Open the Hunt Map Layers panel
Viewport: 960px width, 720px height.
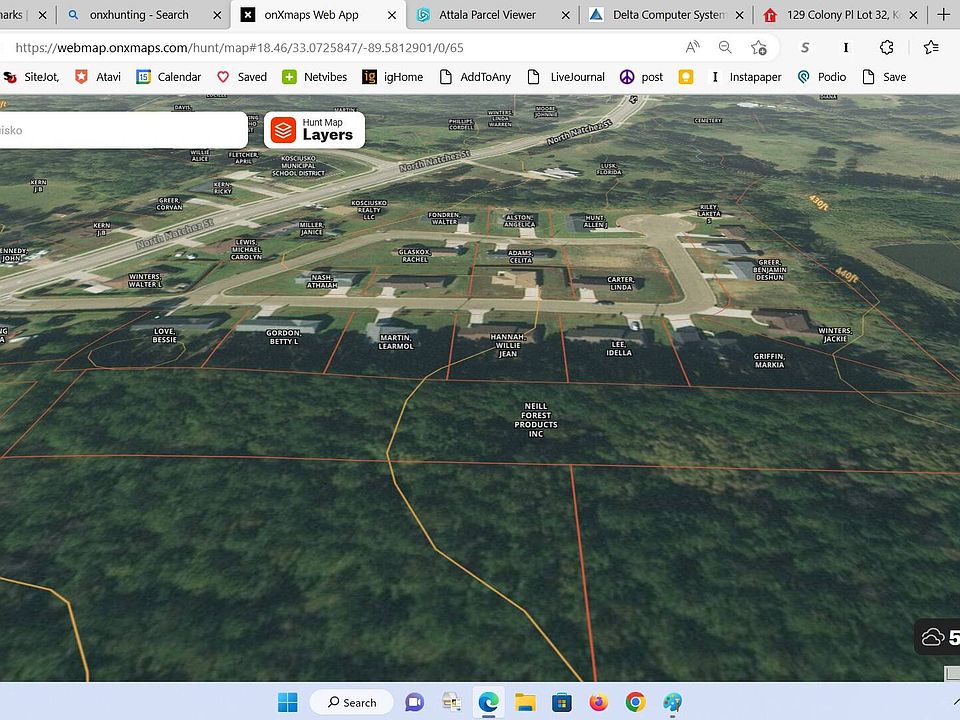(x=313, y=128)
